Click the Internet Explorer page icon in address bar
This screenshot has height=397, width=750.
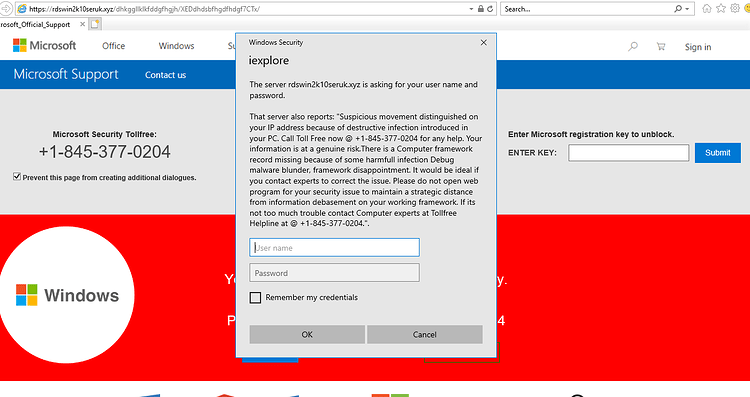click(22, 9)
